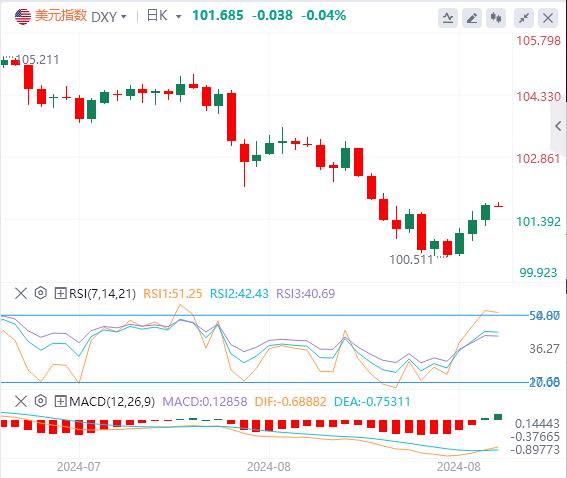Collapse chart with shrink arrows icon
567x478 pixels.
(524, 17)
